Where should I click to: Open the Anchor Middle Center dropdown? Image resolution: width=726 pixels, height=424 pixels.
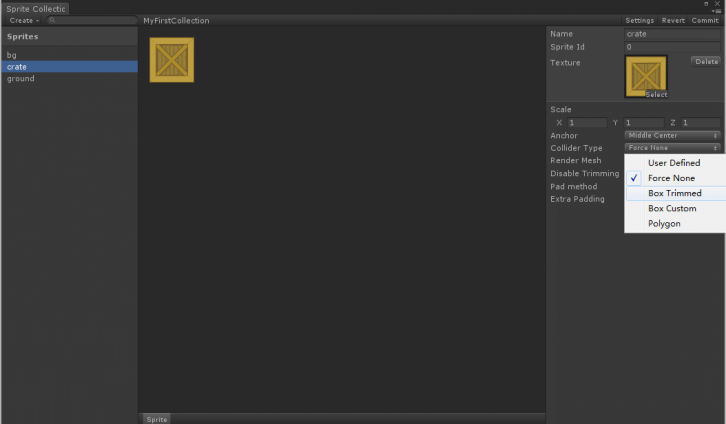[x=672, y=136]
